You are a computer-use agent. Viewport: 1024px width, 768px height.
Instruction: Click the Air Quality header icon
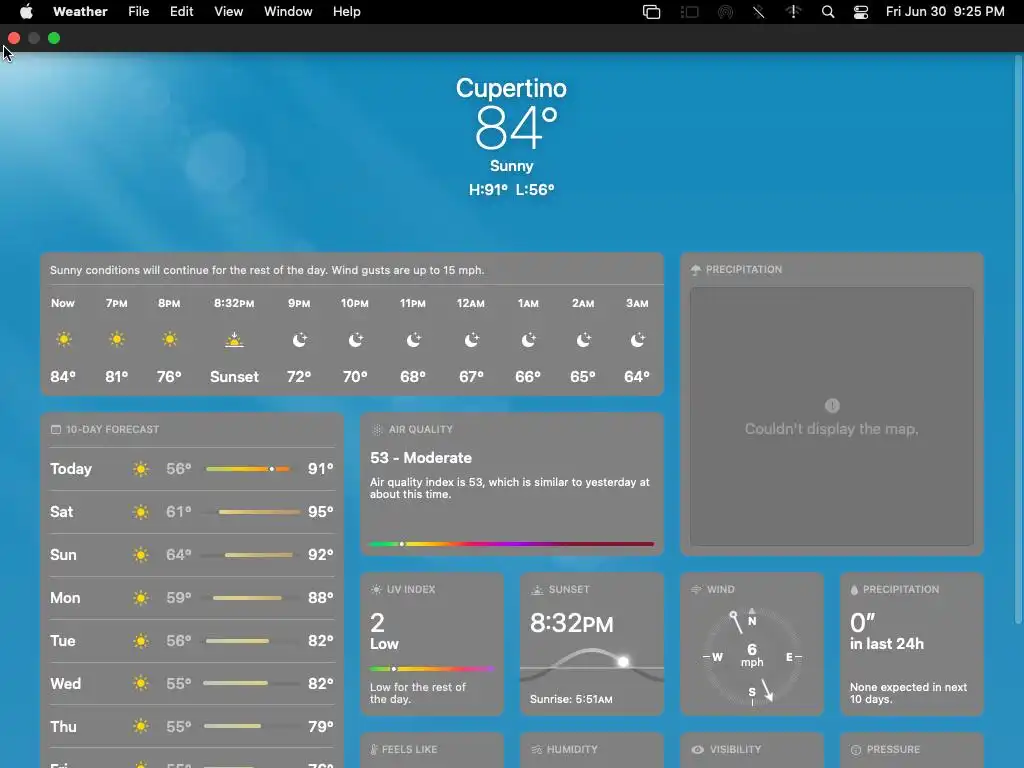coord(377,429)
